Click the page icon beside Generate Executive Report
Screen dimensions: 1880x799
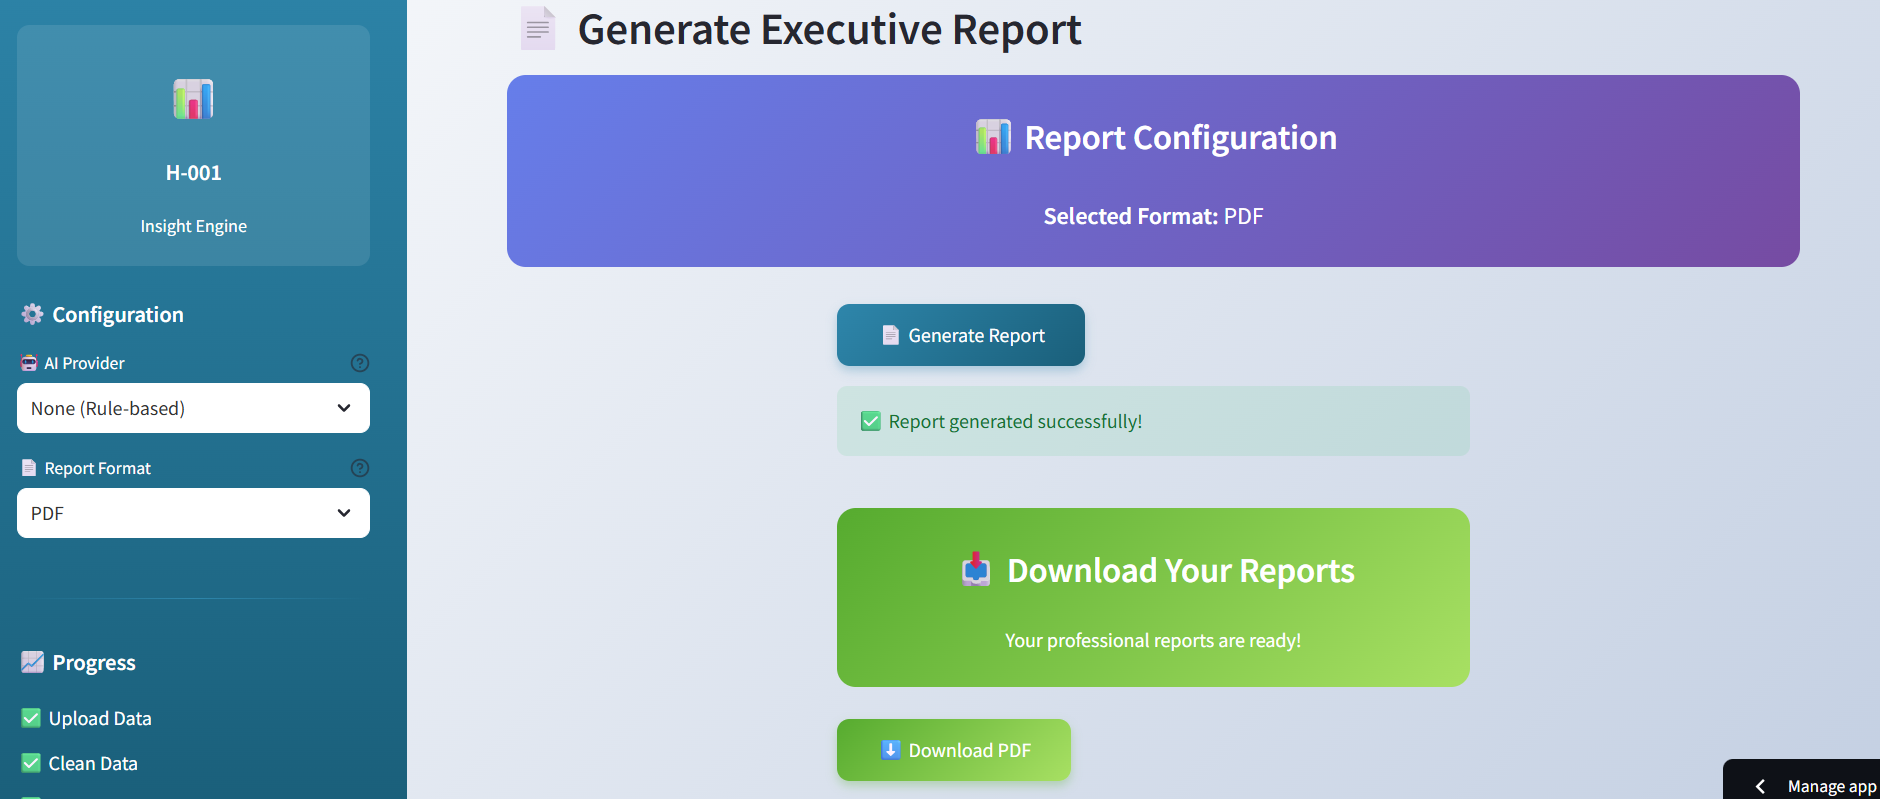tap(538, 29)
